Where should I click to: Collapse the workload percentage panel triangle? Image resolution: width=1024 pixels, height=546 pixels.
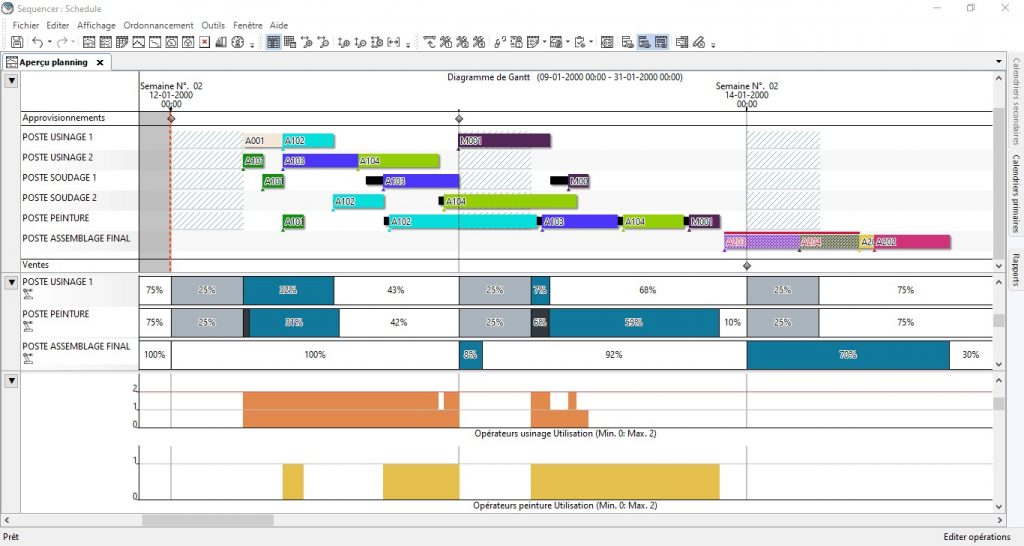(x=11, y=282)
